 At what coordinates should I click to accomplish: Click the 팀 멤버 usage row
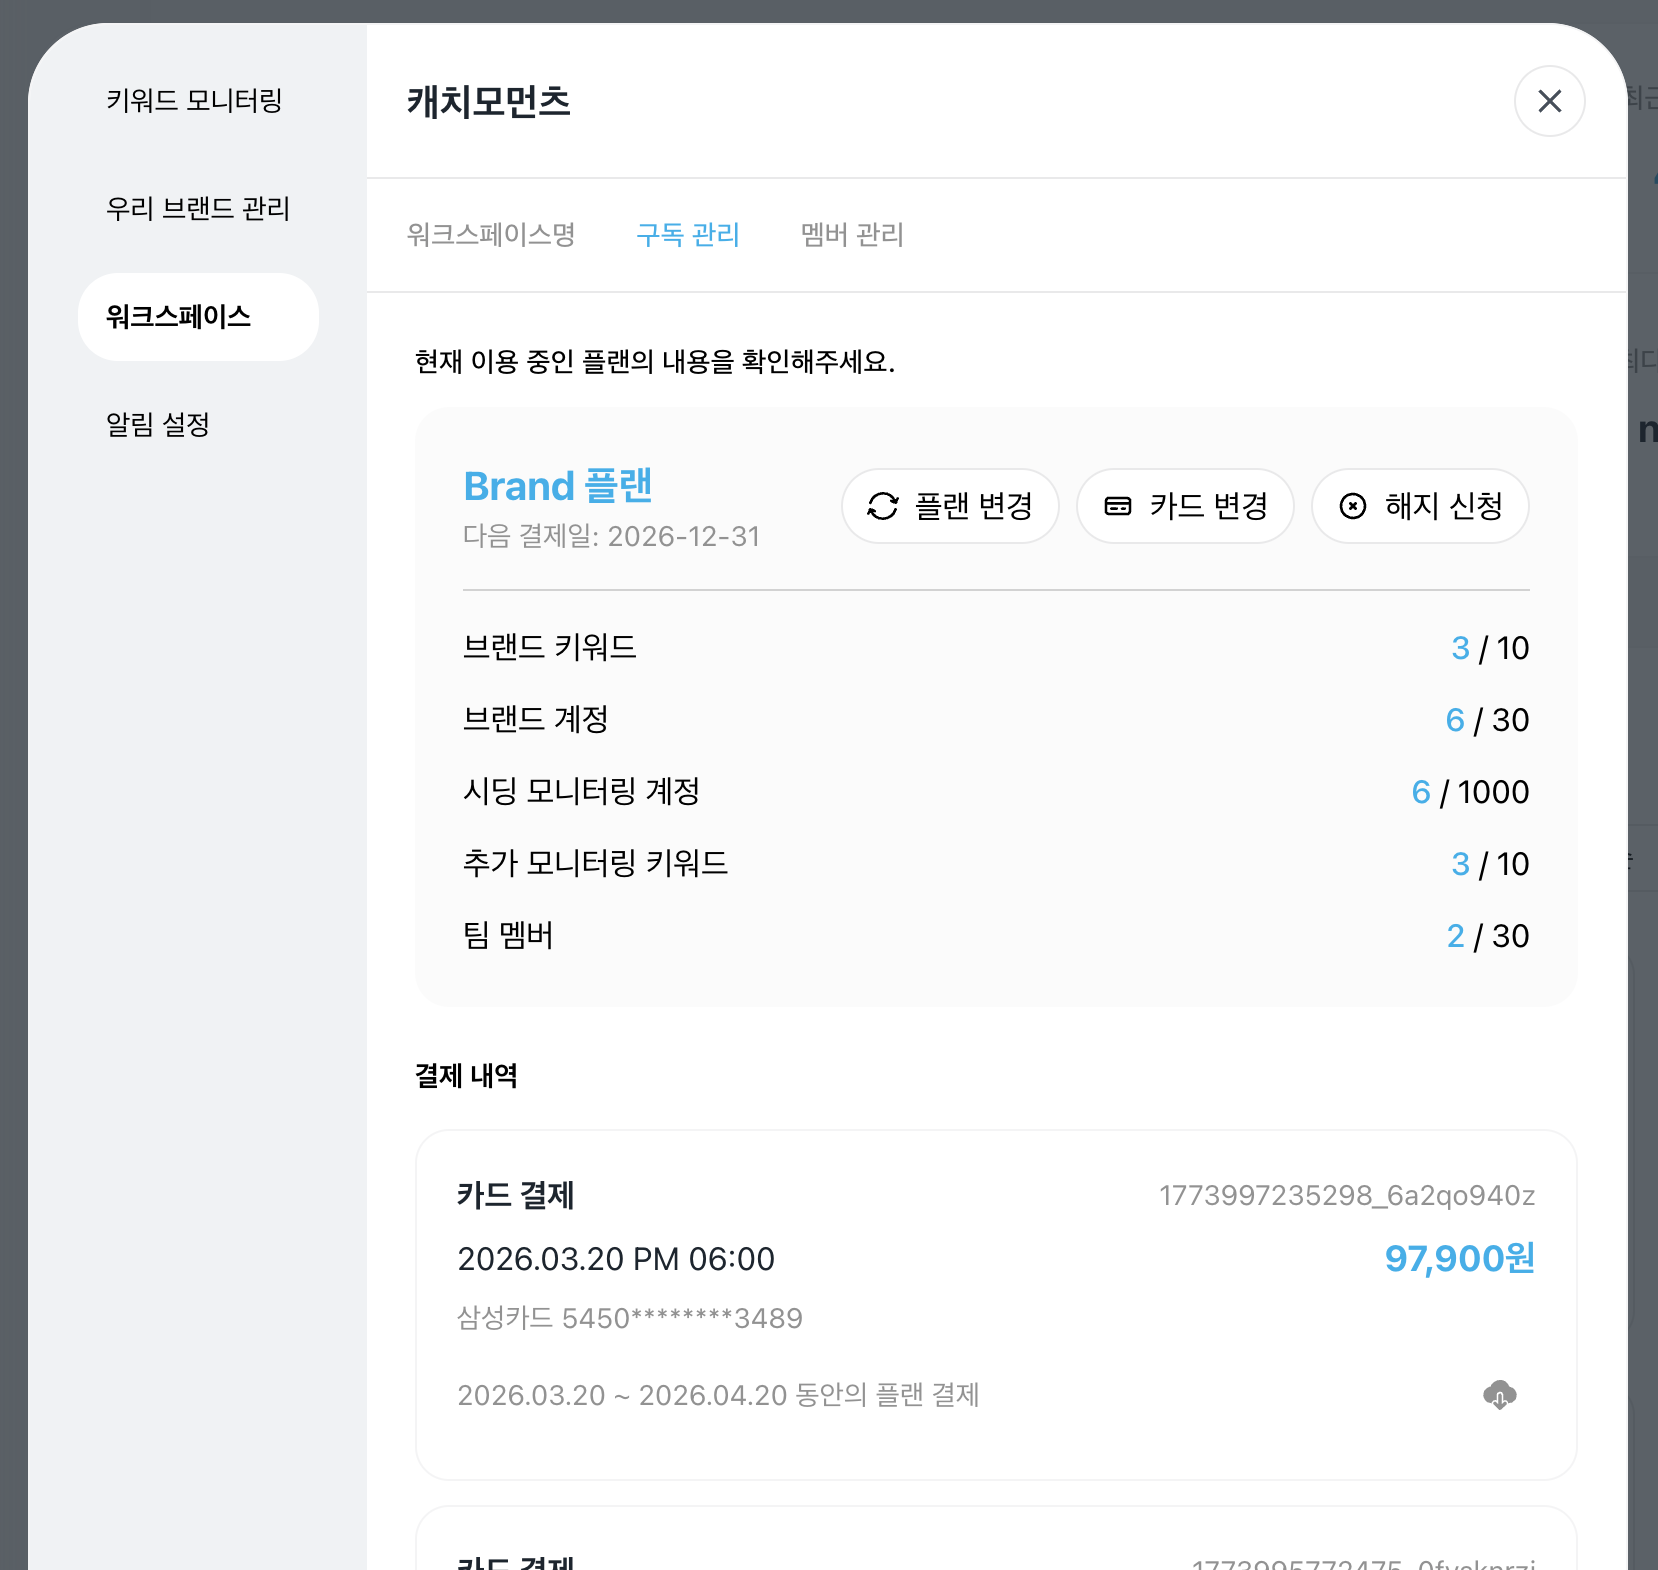tap(995, 936)
